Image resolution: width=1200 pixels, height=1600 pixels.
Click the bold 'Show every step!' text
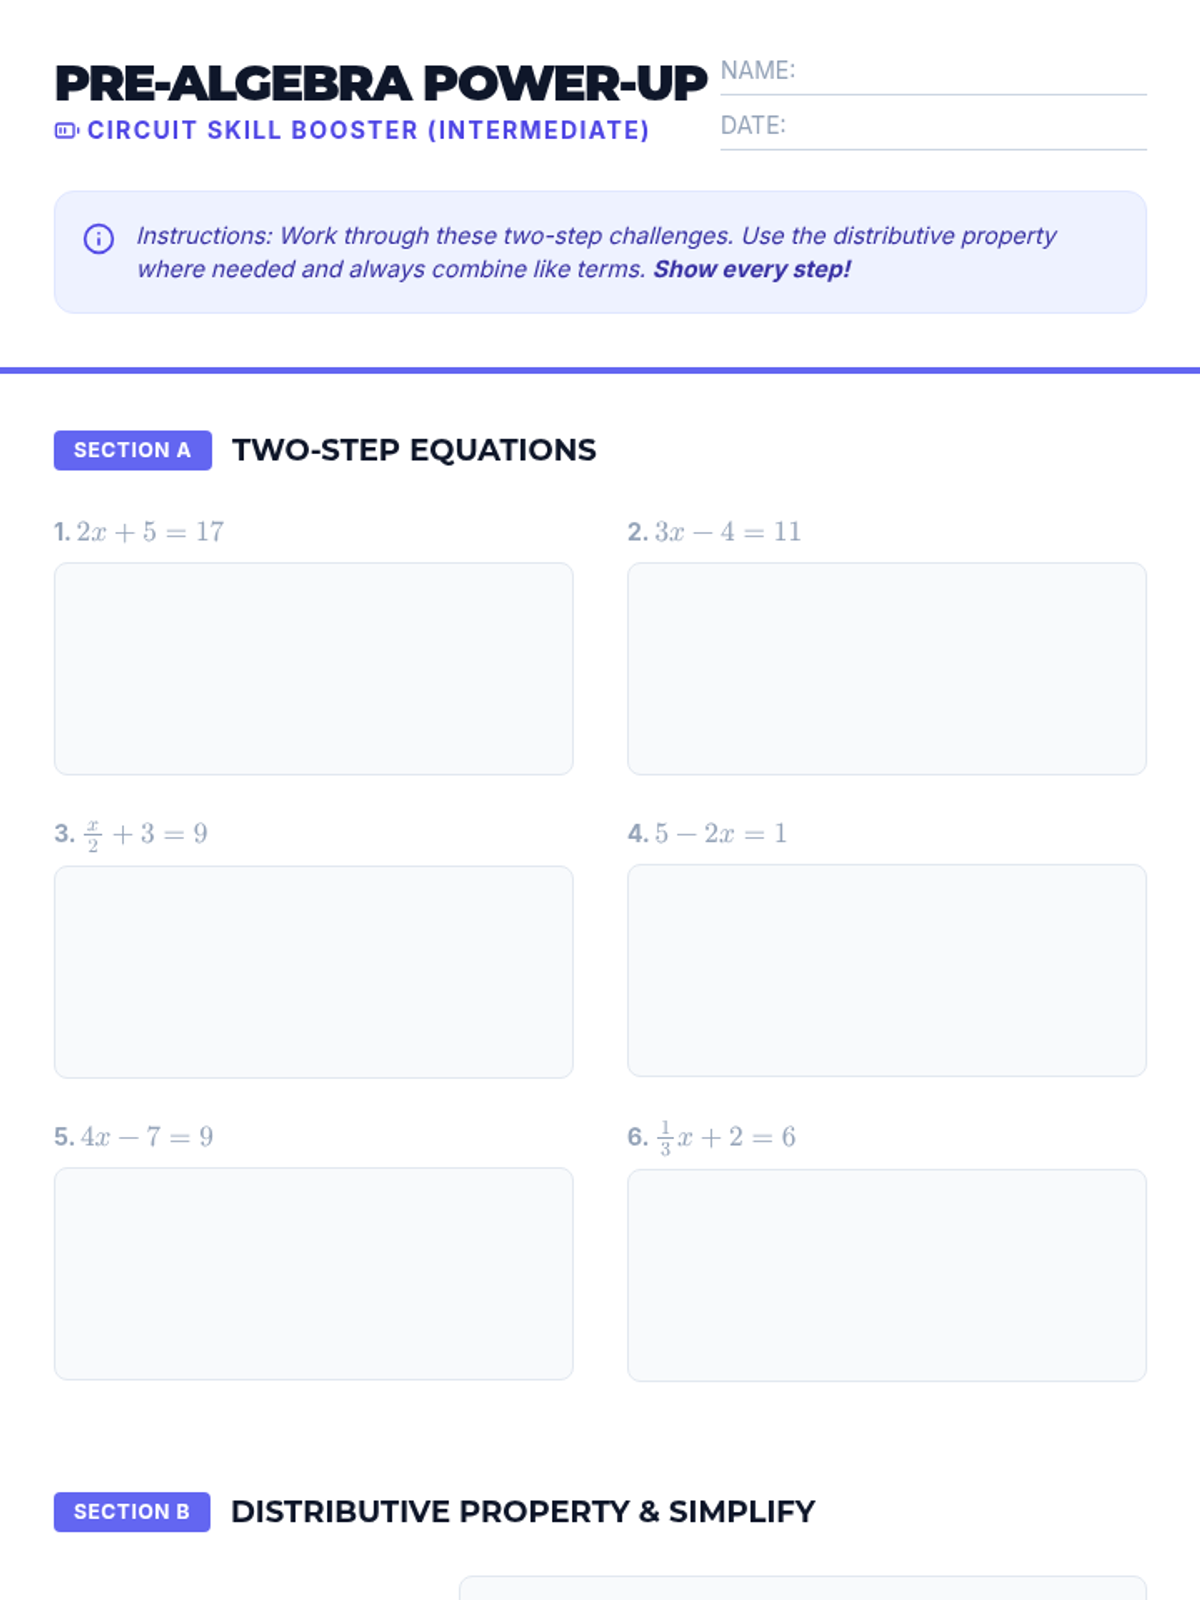751,270
